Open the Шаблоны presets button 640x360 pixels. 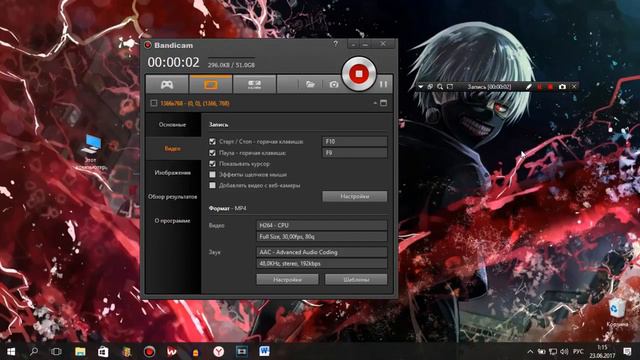[356, 280]
